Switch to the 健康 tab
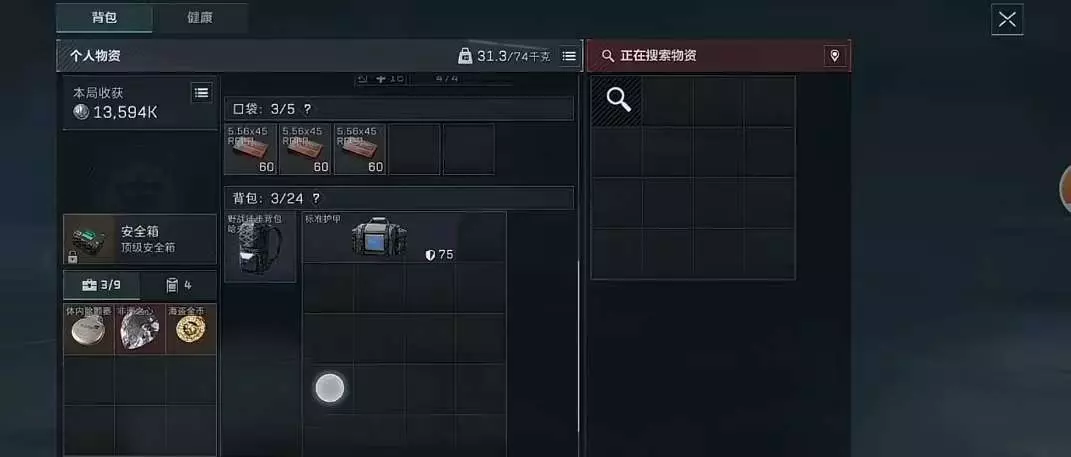The height and width of the screenshot is (457, 1071). 199,18
